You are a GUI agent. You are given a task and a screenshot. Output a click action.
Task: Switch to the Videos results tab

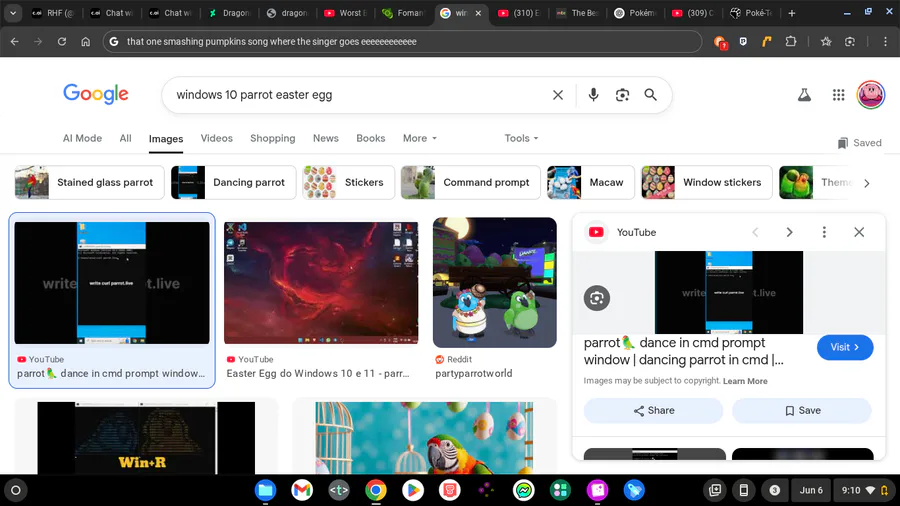[x=216, y=138]
